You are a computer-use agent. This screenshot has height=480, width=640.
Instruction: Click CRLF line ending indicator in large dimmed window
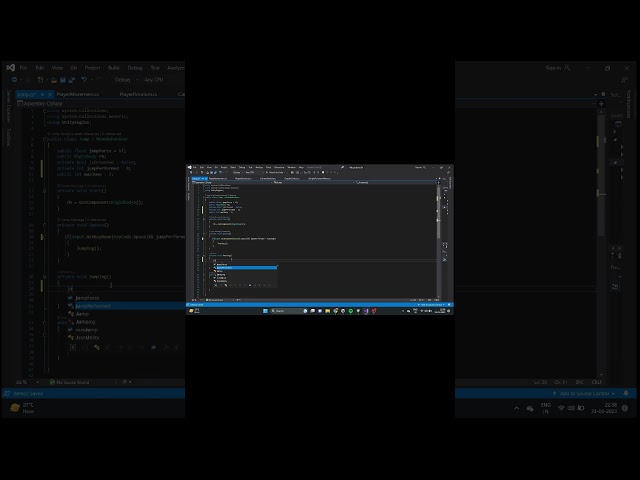[597, 382]
